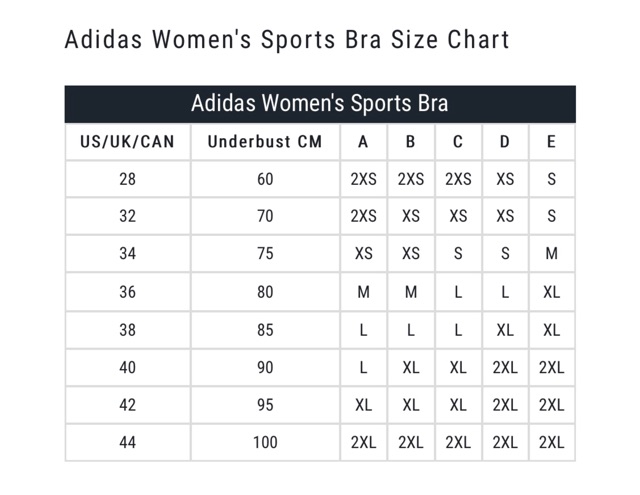This screenshot has height=495, width=640.
Task: Click the page title 'Adidas Women's Sports Bra Size Chart'
Action: click(287, 40)
